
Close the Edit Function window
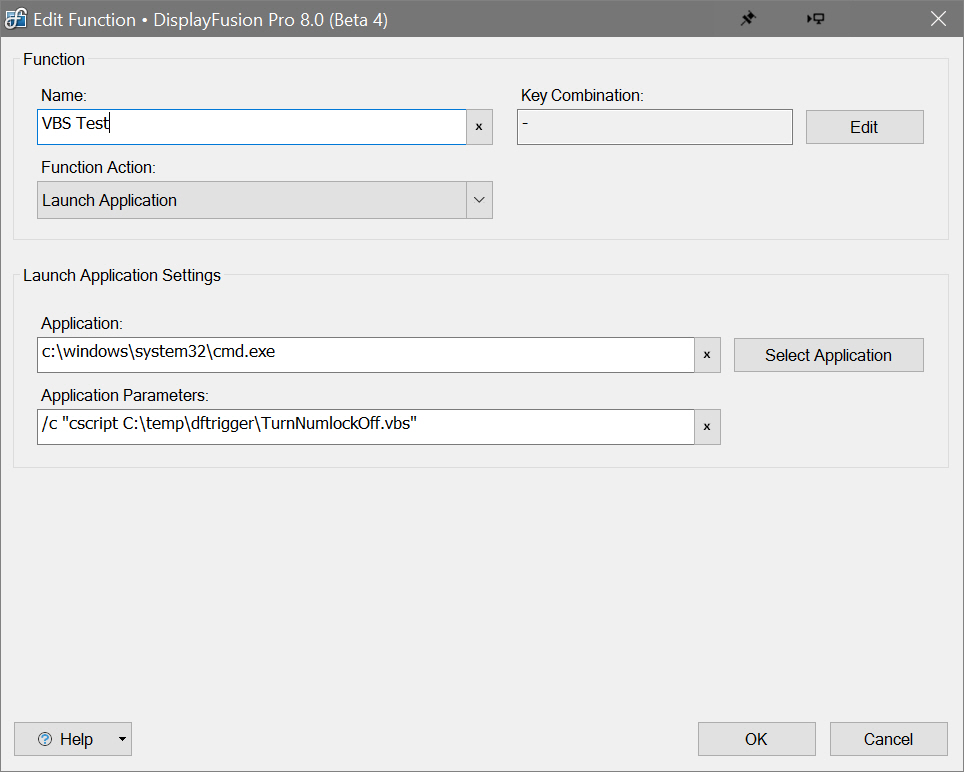pos(937,19)
